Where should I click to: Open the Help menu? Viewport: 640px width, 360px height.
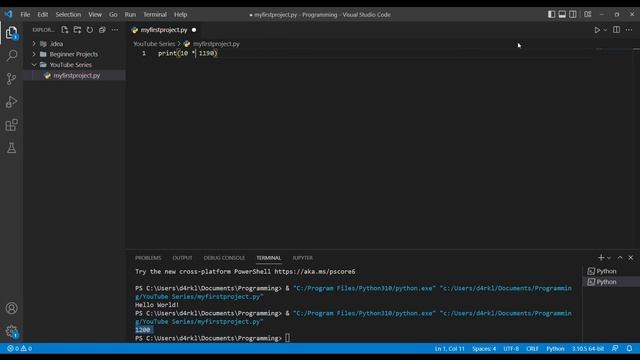pyautogui.click(x=180, y=14)
